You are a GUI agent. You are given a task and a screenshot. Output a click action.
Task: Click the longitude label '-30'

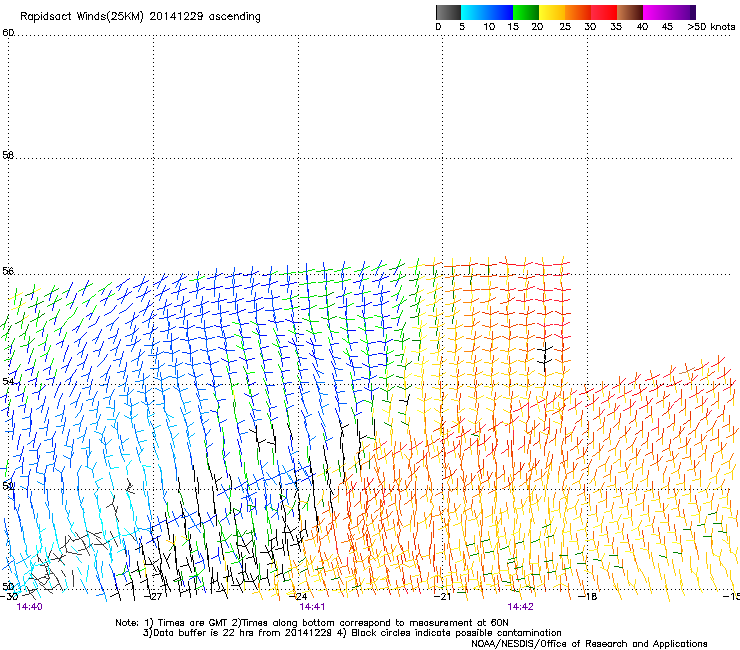[x=9, y=597]
